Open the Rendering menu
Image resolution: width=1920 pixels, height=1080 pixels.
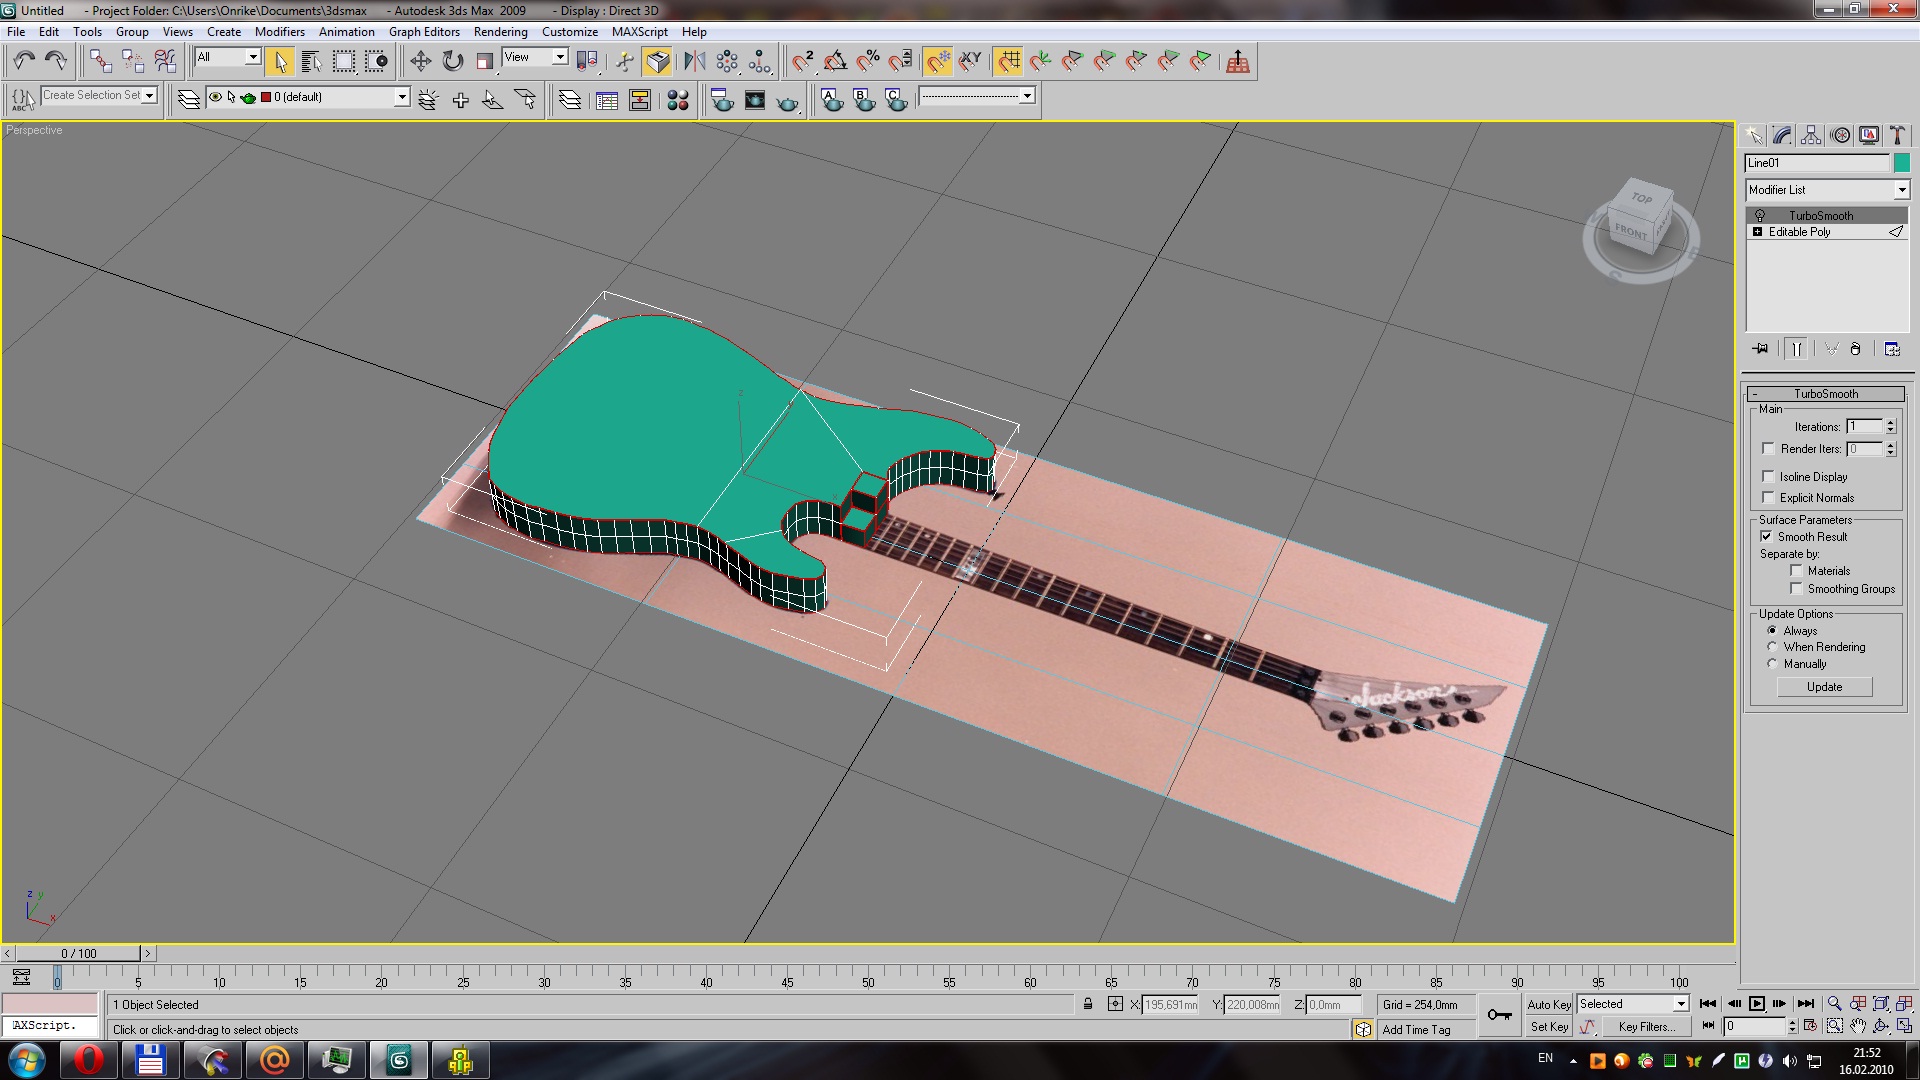tap(500, 32)
